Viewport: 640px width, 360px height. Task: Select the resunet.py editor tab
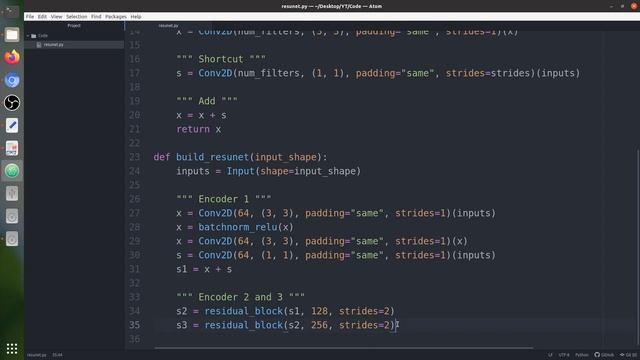pyautogui.click(x=168, y=26)
